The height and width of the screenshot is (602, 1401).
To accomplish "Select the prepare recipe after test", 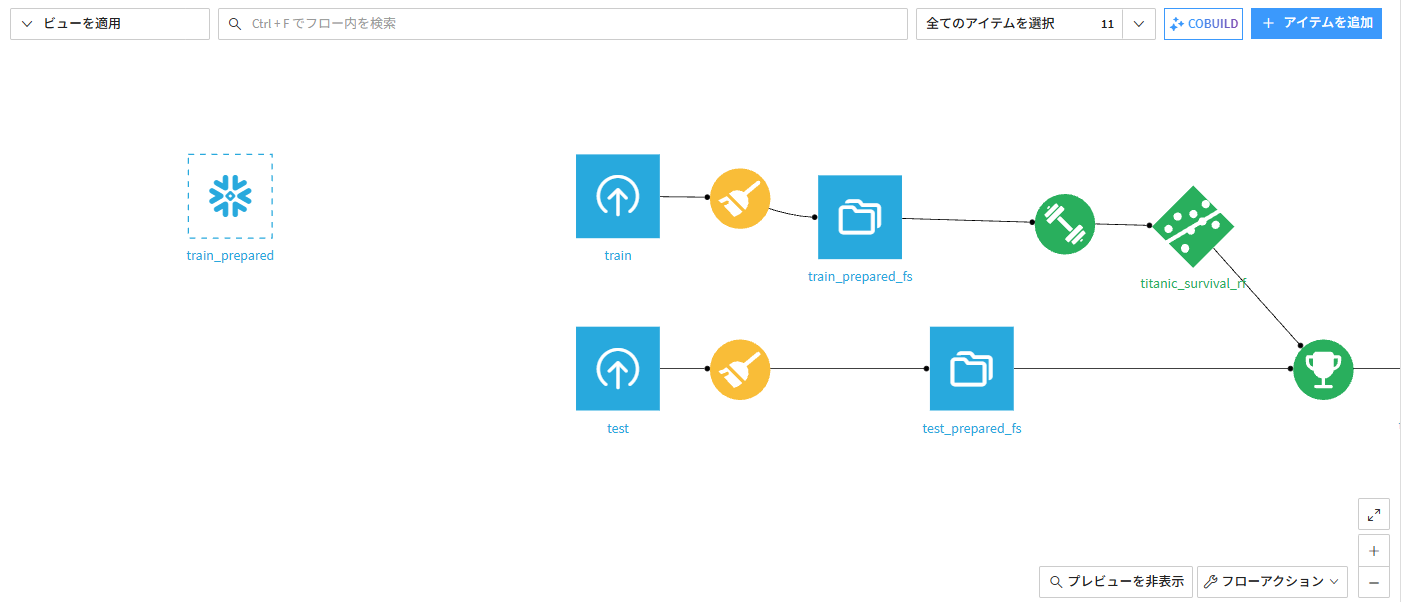I will (740, 369).
